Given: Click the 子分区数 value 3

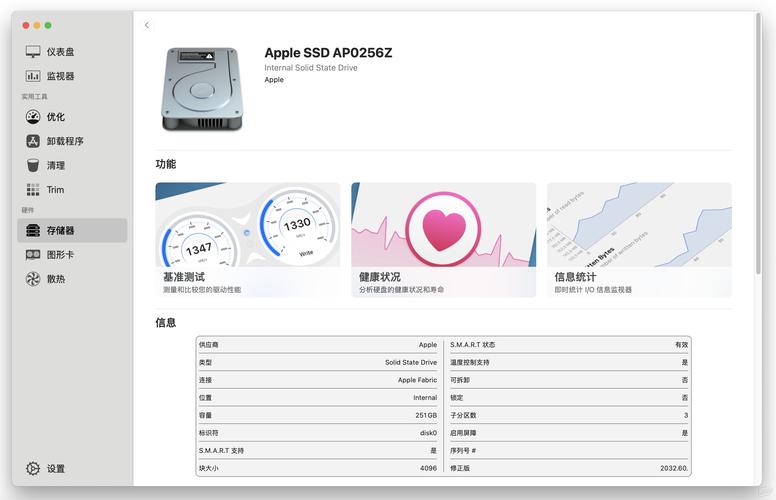Looking at the screenshot, I should click(686, 415).
